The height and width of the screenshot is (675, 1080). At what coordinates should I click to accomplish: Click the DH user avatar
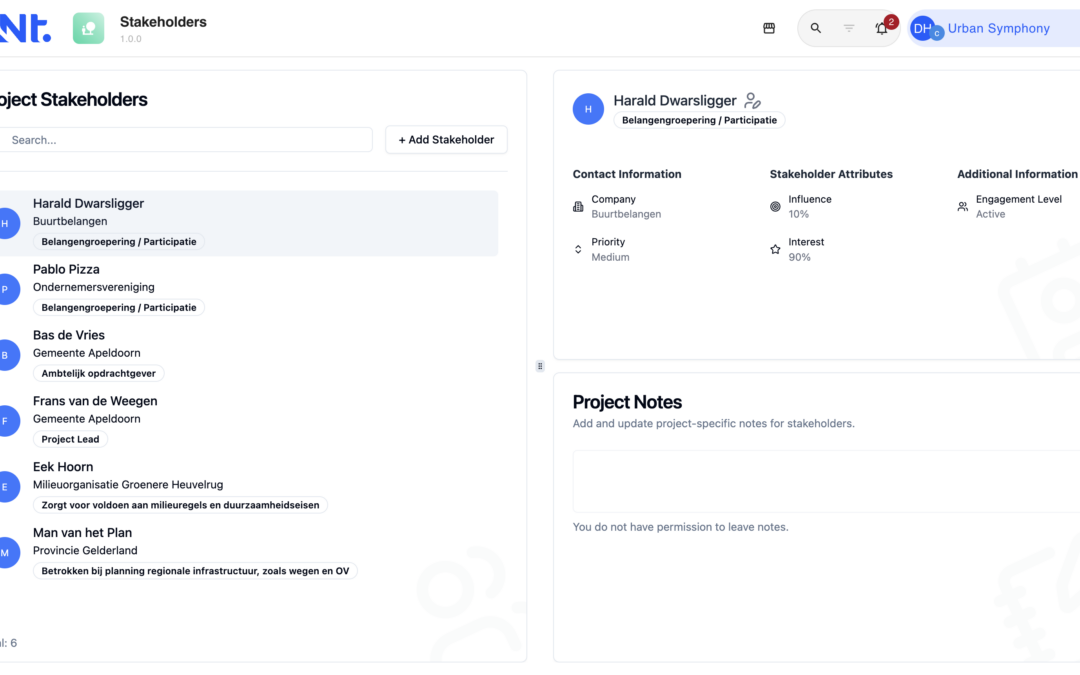click(x=923, y=28)
